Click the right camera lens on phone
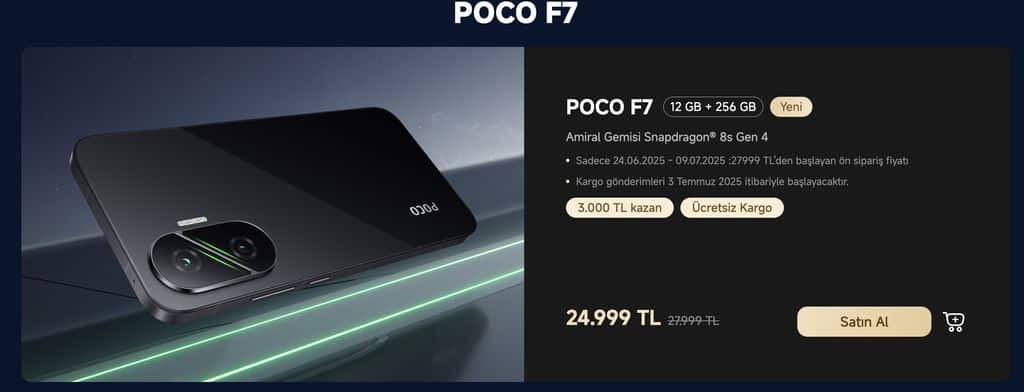Screen dimensions: 1024x392 tap(243, 247)
